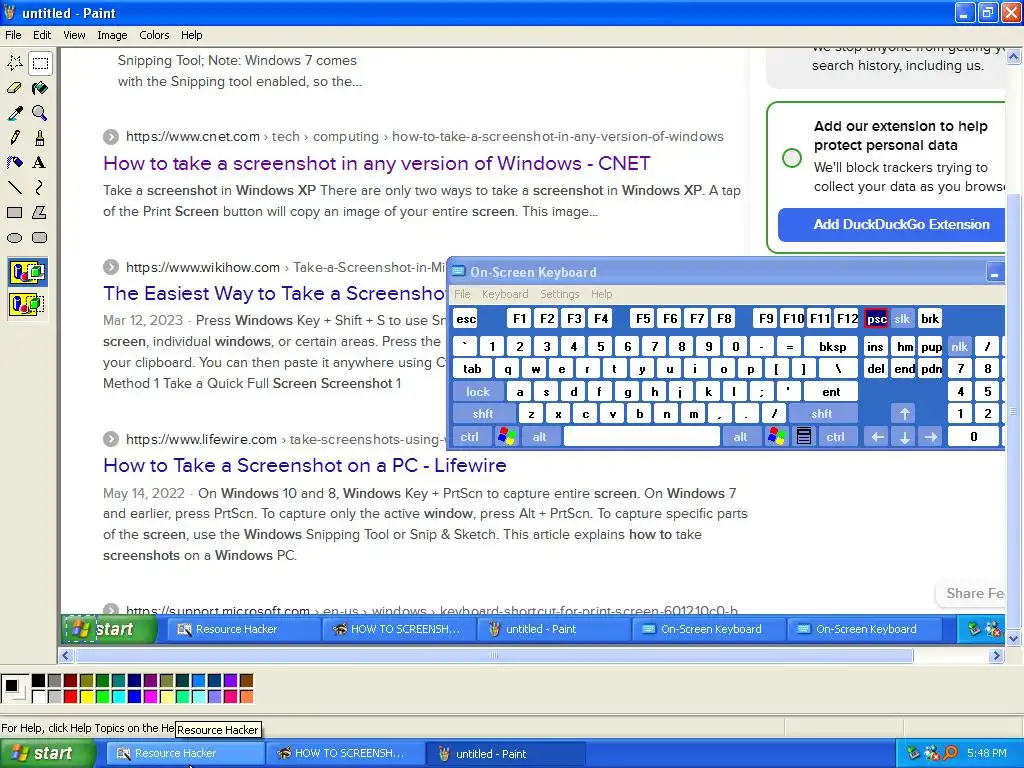Open Paint's File menu

[13, 35]
